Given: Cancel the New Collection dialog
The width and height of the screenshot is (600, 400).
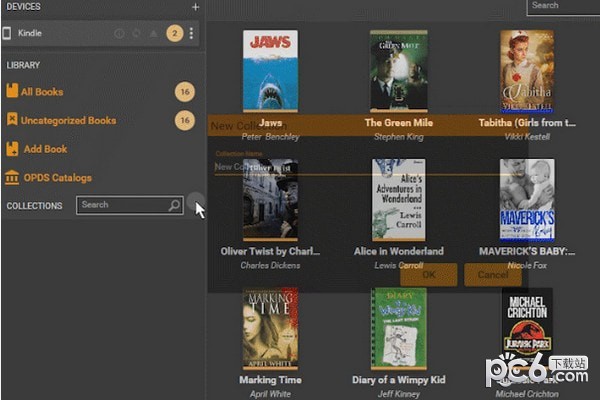Looking at the screenshot, I should 493,274.
